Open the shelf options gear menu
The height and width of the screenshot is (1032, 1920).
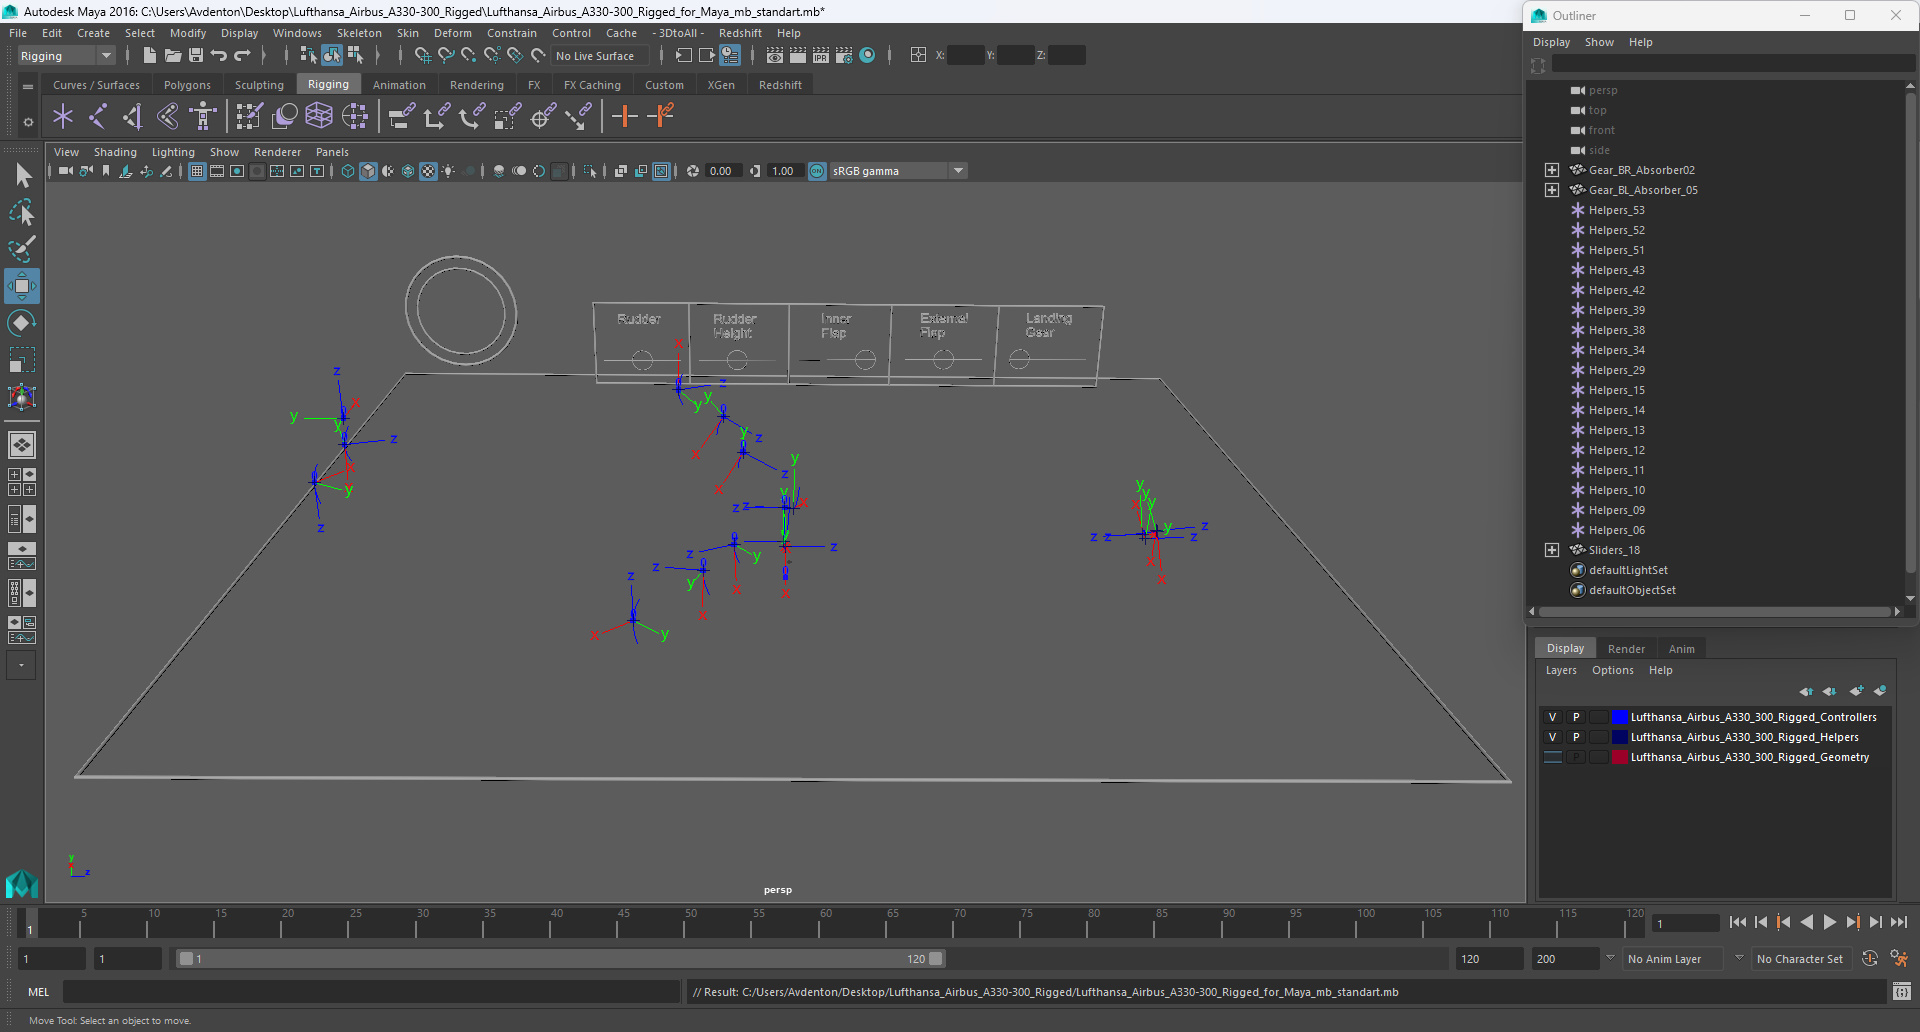pos(28,122)
